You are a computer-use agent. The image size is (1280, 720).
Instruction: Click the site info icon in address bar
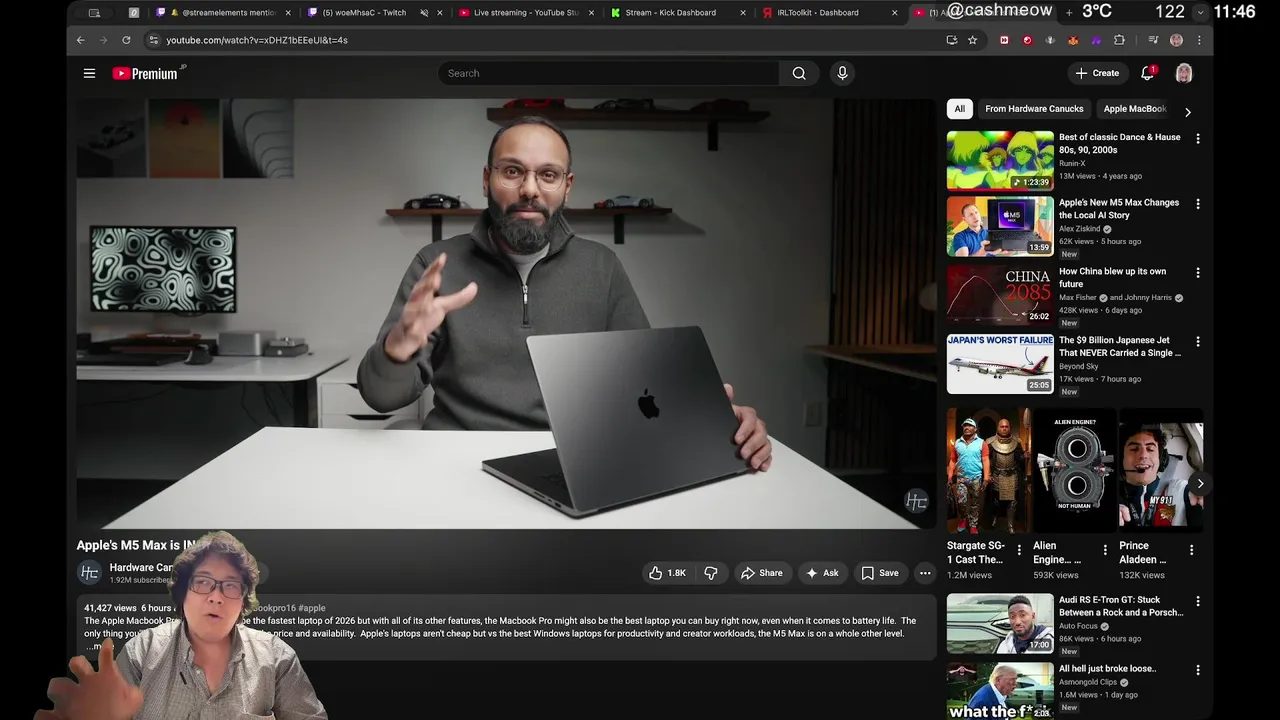(153, 40)
